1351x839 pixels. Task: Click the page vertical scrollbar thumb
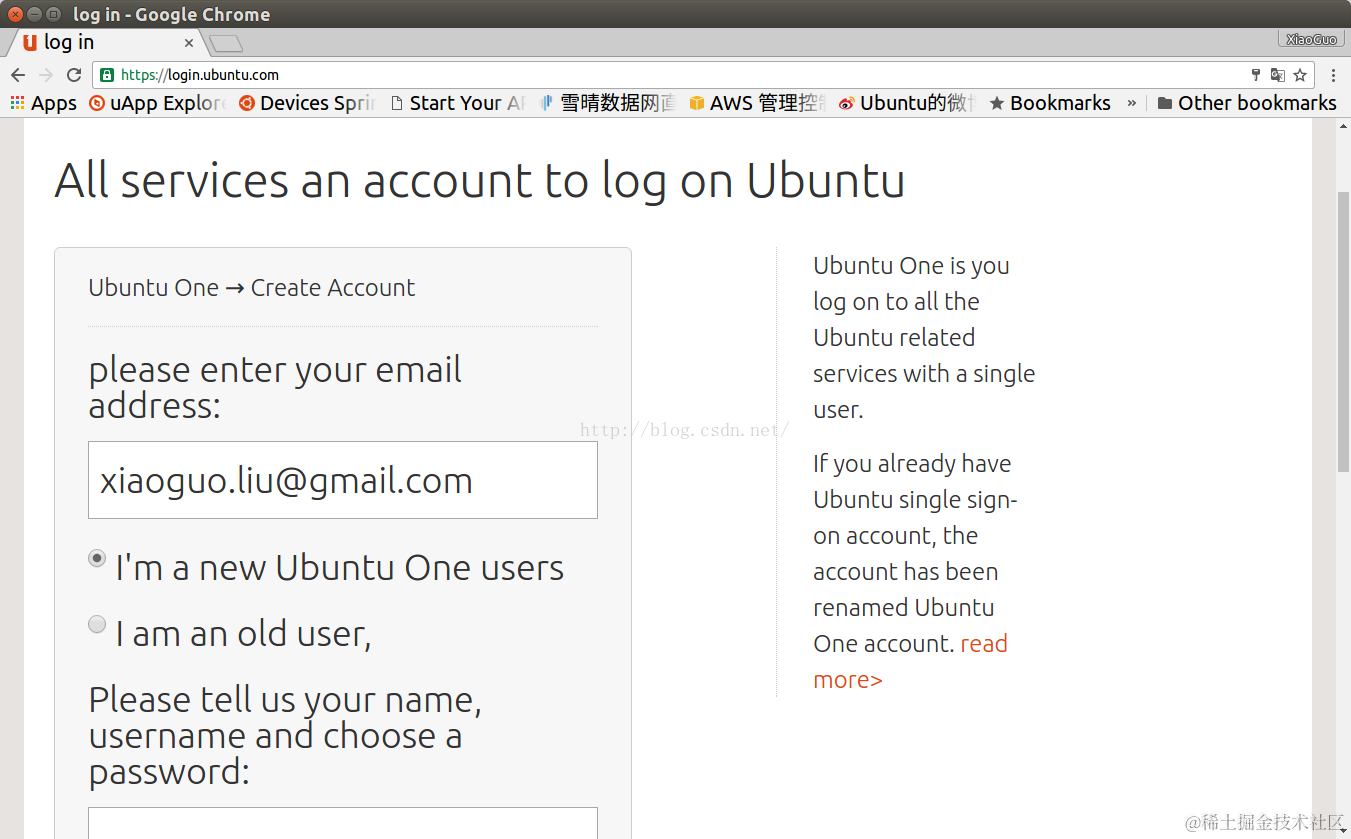tap(1343, 330)
